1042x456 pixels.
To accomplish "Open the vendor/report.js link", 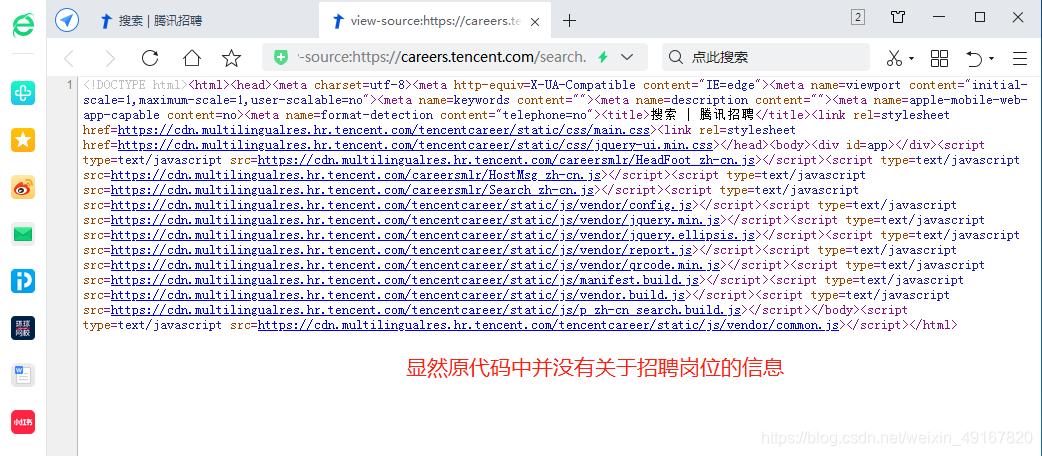I will click(x=401, y=250).
